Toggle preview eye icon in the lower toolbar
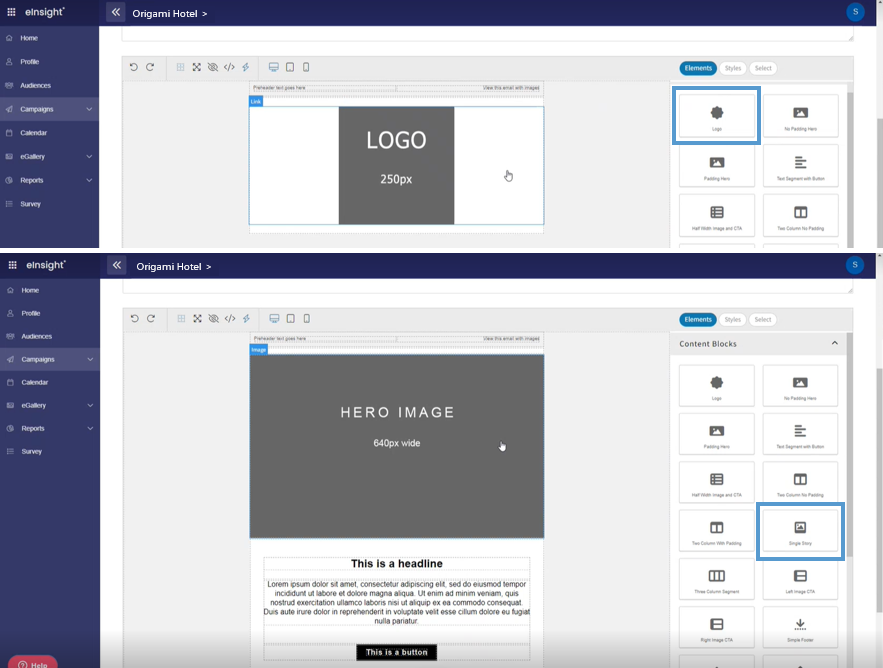The image size is (883, 668). tap(213, 318)
